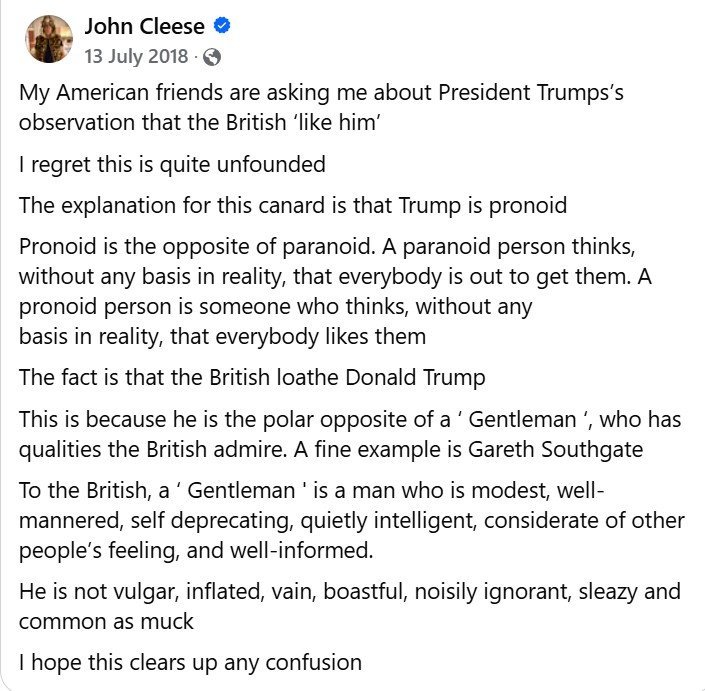The image size is (705, 691).
Task: Click the name 'Gareth Southgate' in the text
Action: click(555, 449)
